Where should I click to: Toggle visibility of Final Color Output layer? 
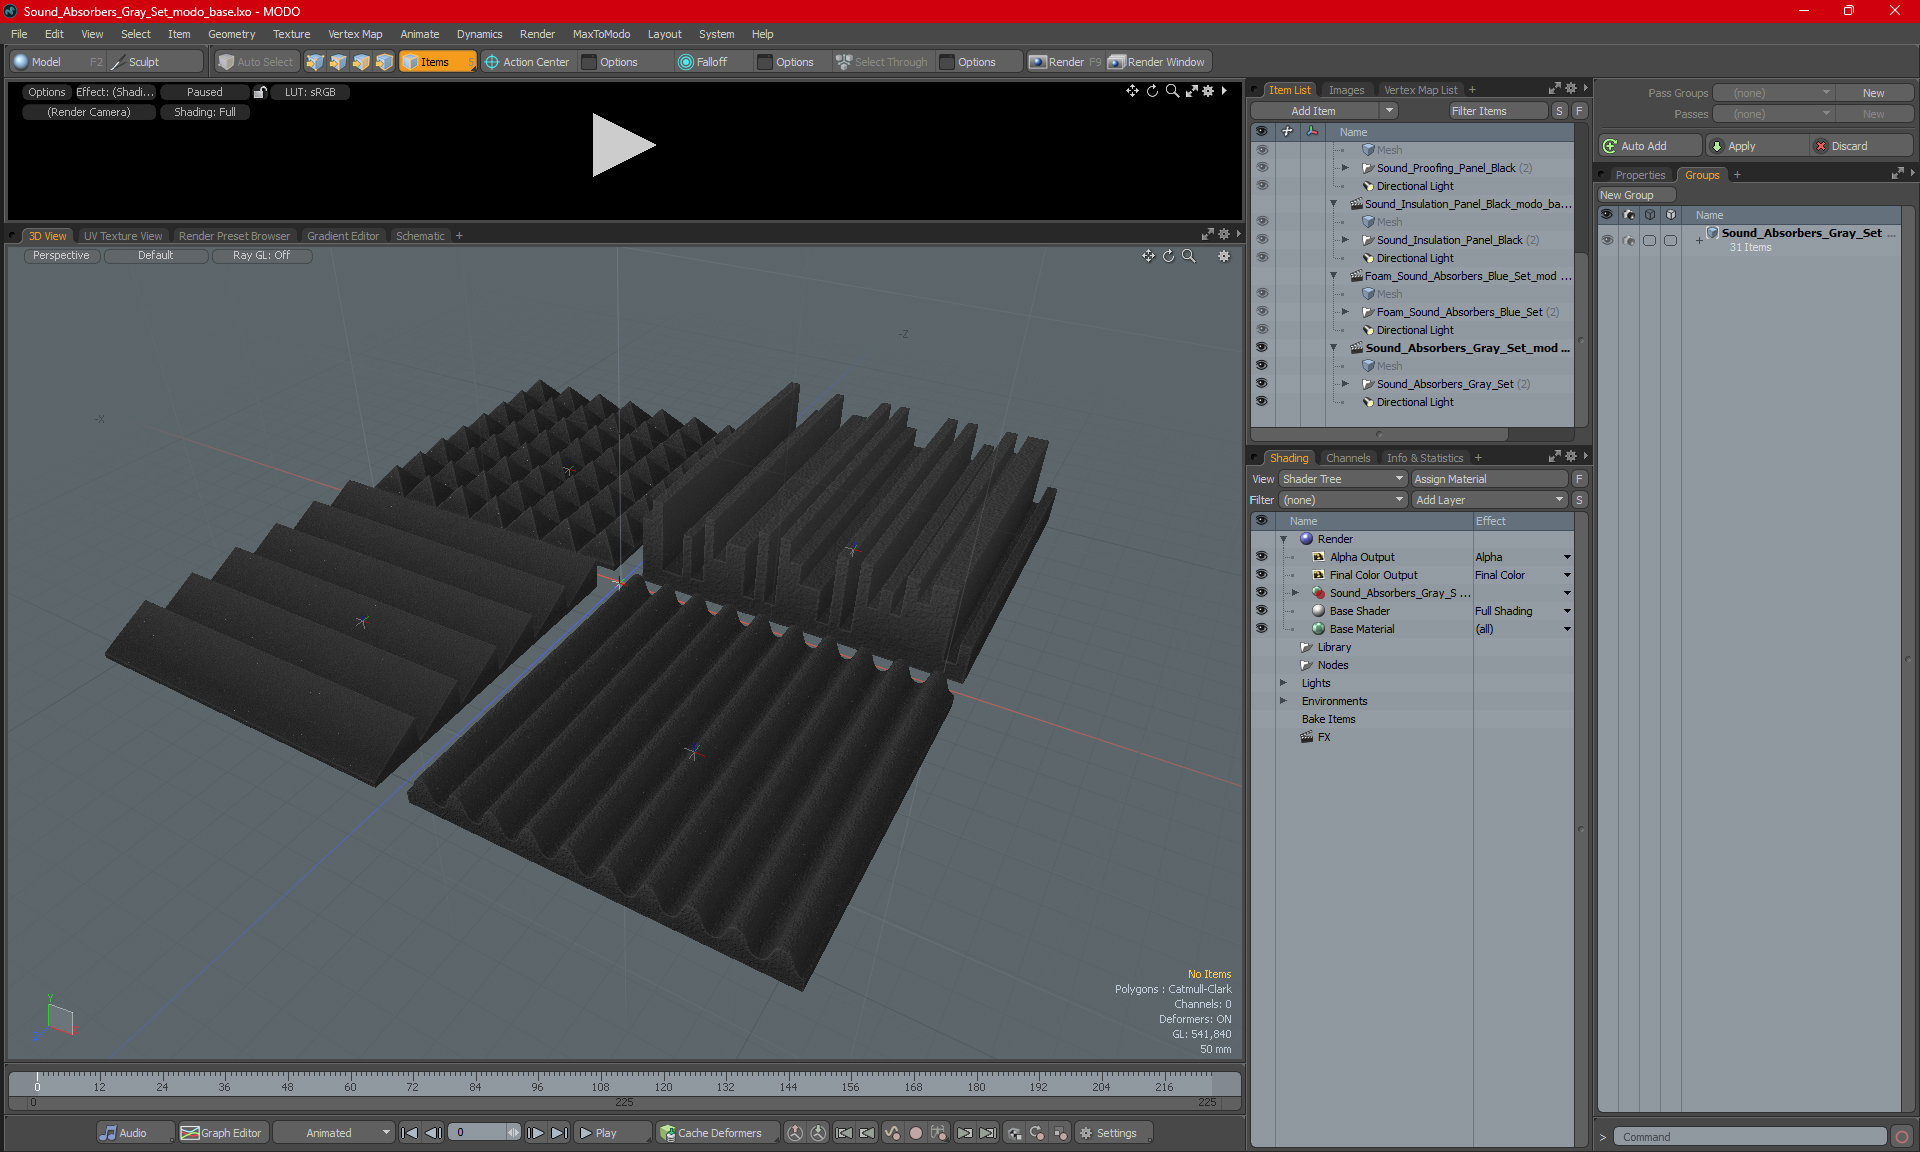point(1261,575)
